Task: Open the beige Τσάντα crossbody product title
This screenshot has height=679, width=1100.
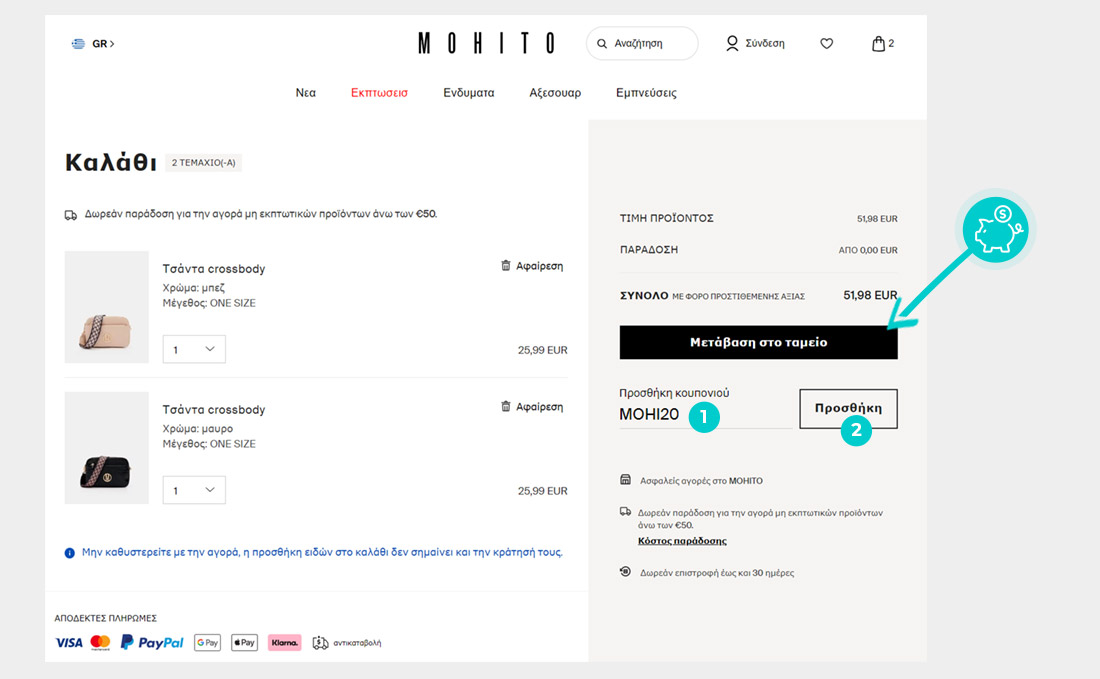Action: [214, 269]
